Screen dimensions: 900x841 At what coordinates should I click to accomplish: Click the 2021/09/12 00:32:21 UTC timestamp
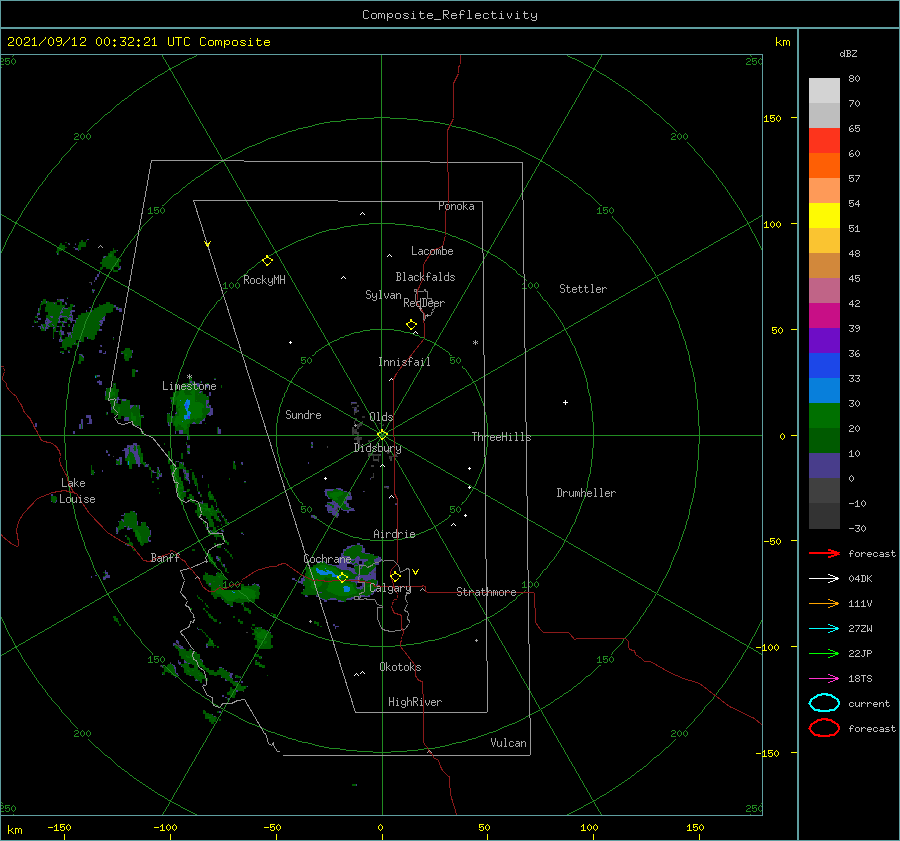(x=138, y=42)
